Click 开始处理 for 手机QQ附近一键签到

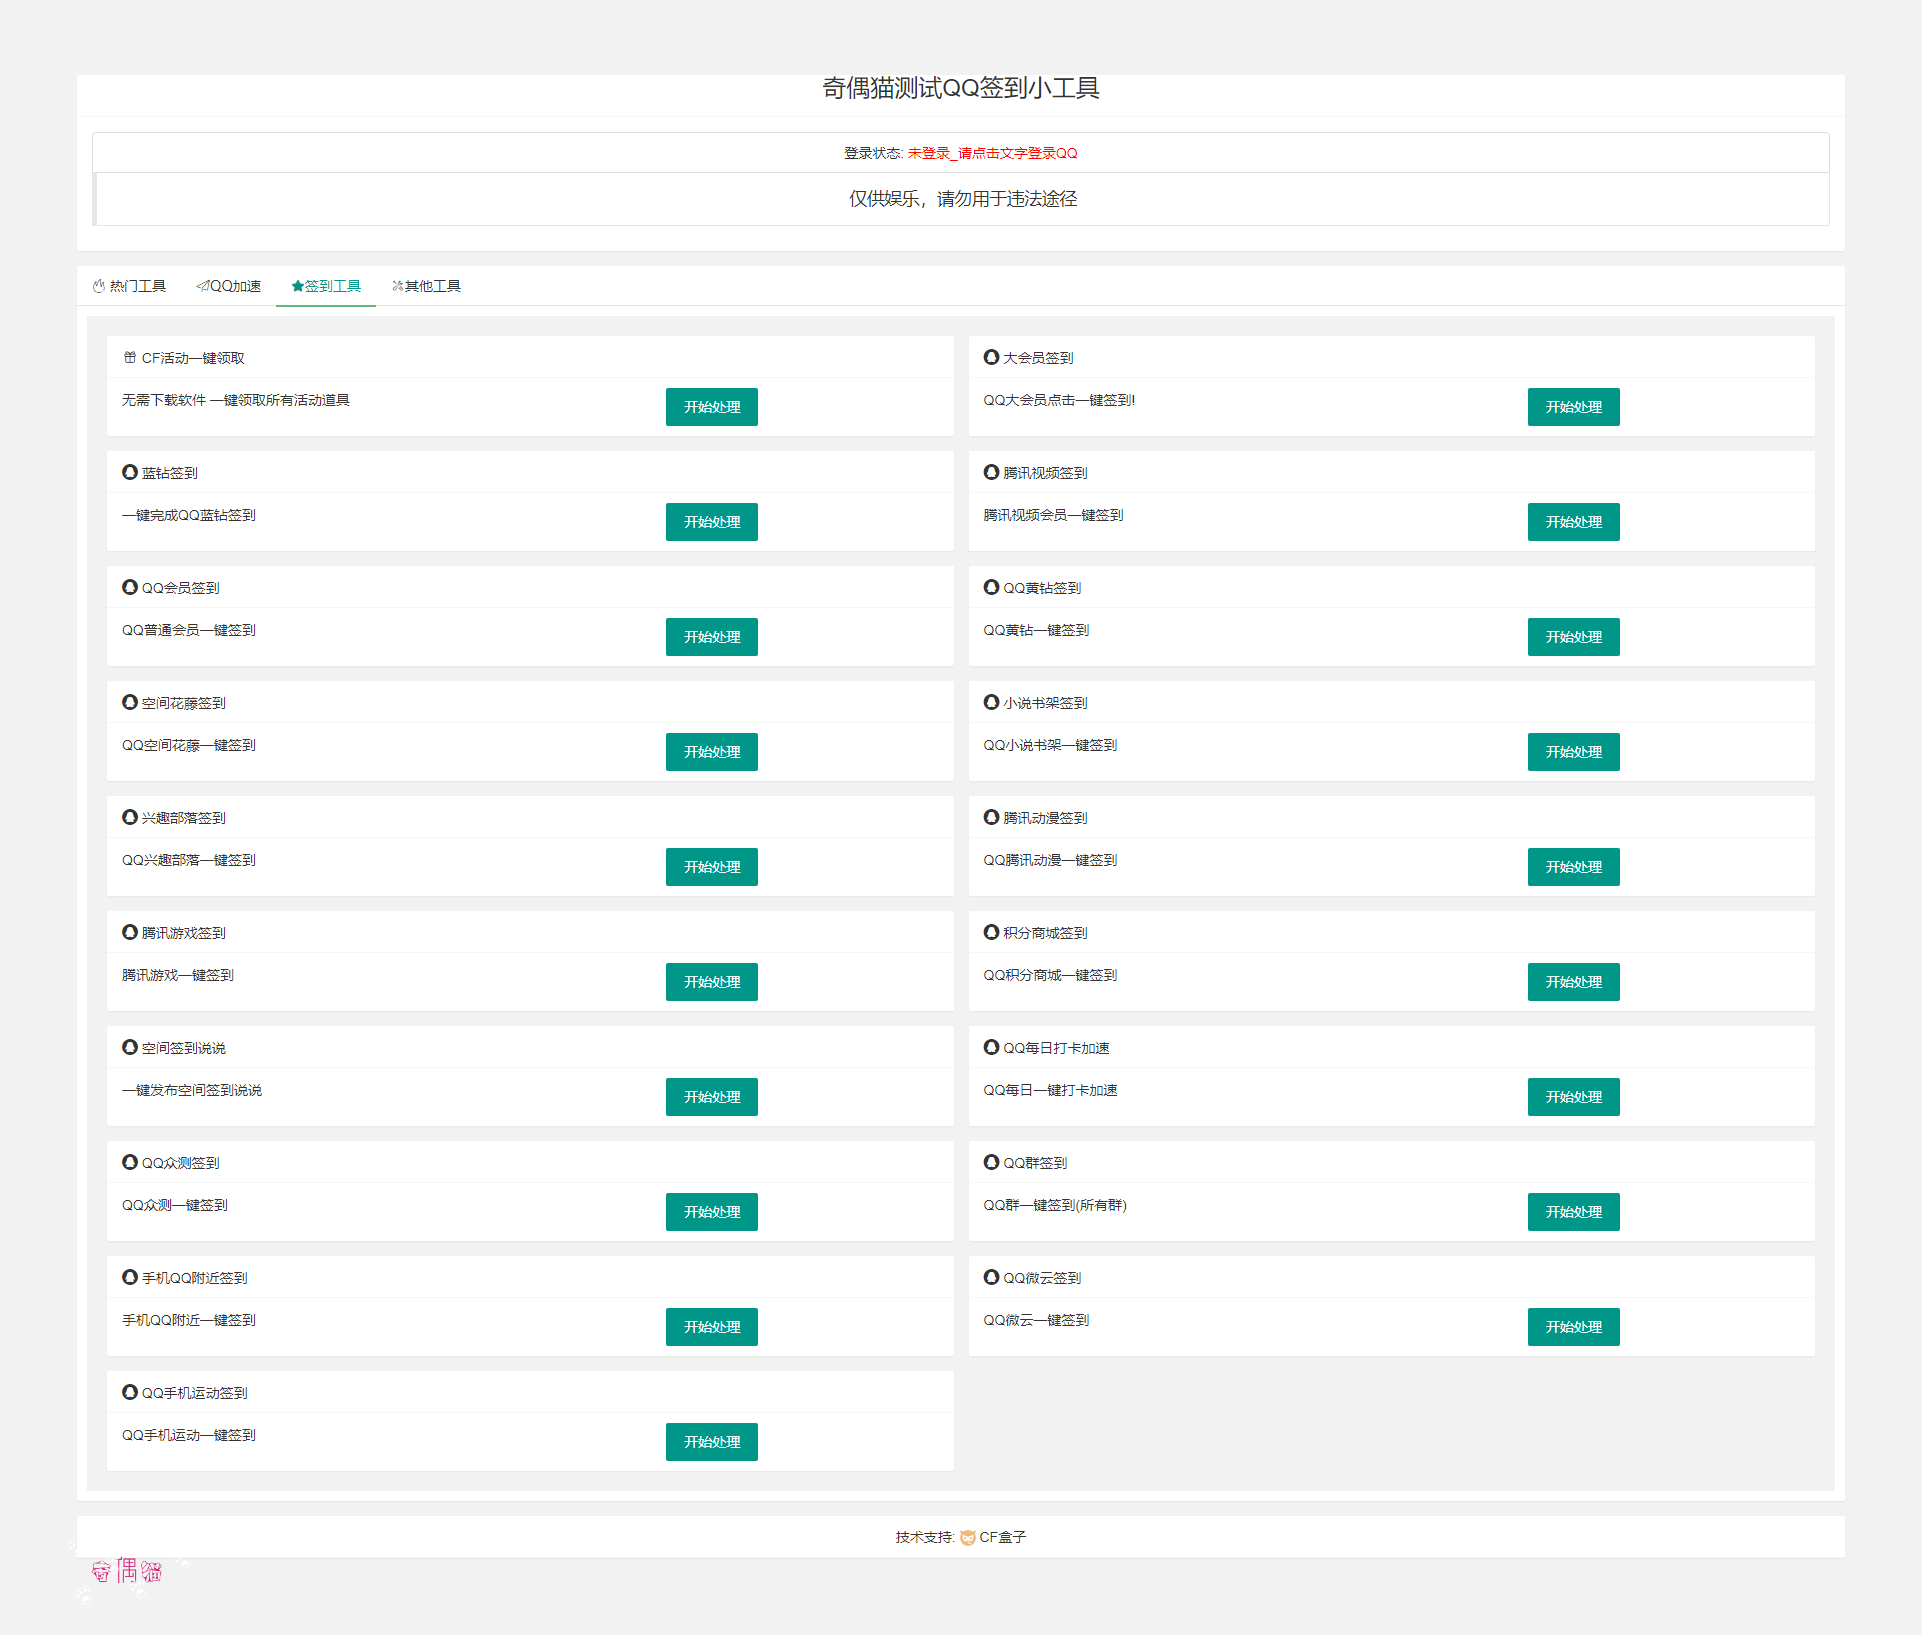(712, 1327)
